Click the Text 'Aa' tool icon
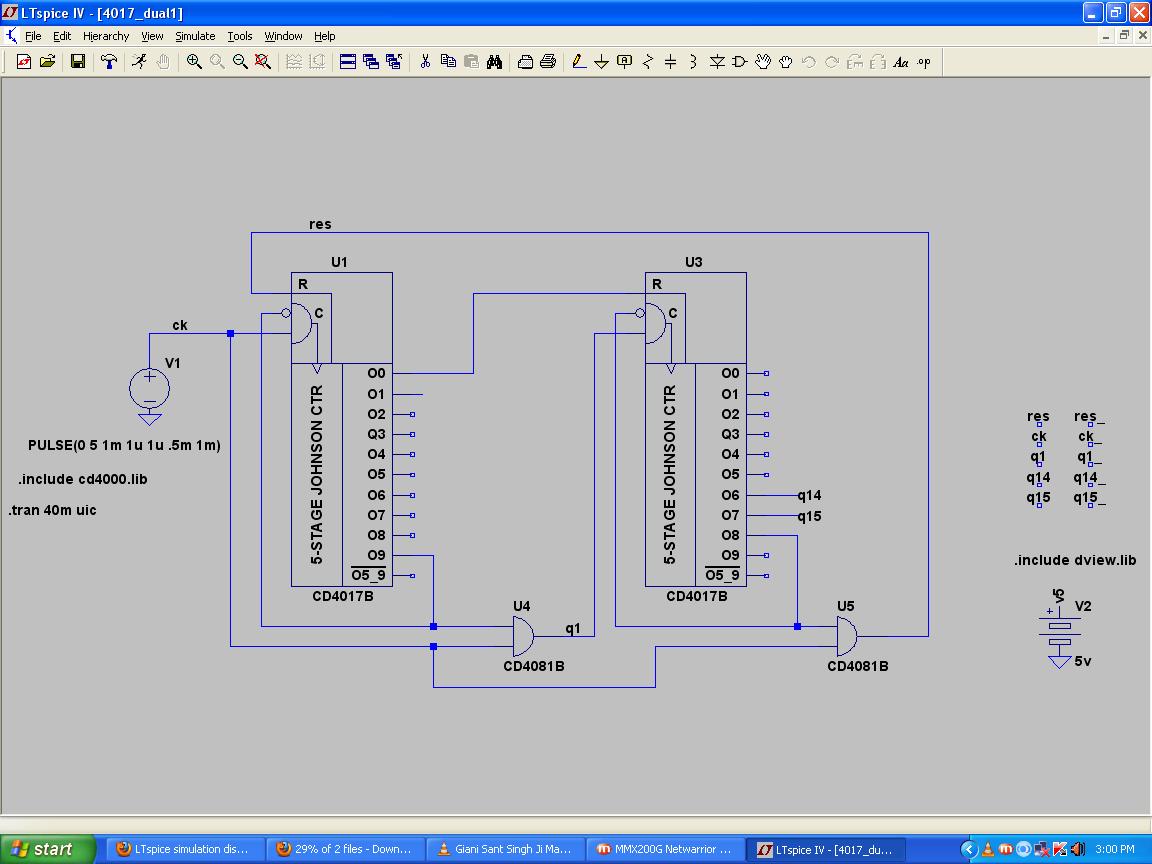 point(901,62)
